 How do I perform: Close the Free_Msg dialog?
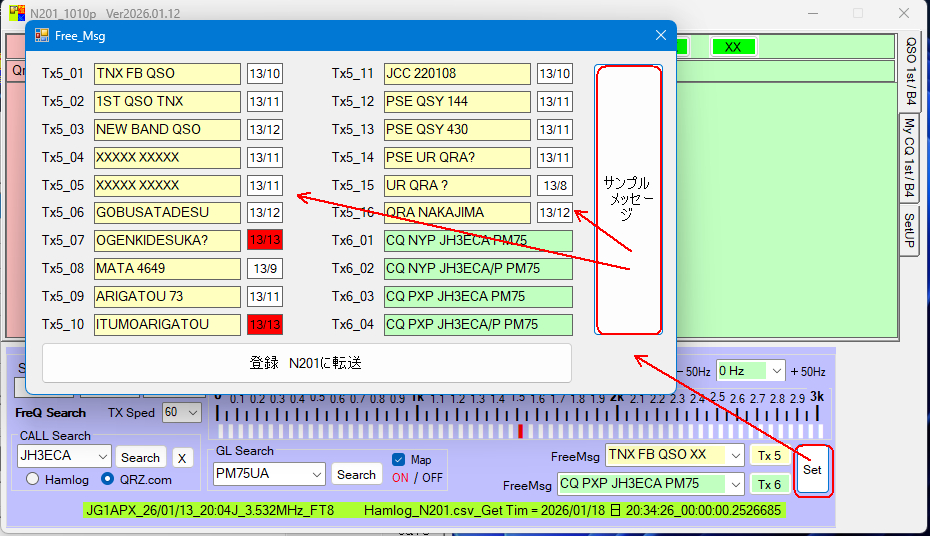(660, 36)
